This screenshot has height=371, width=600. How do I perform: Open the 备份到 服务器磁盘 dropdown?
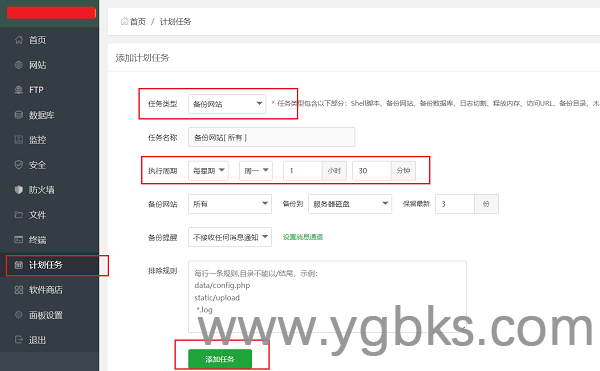350,204
